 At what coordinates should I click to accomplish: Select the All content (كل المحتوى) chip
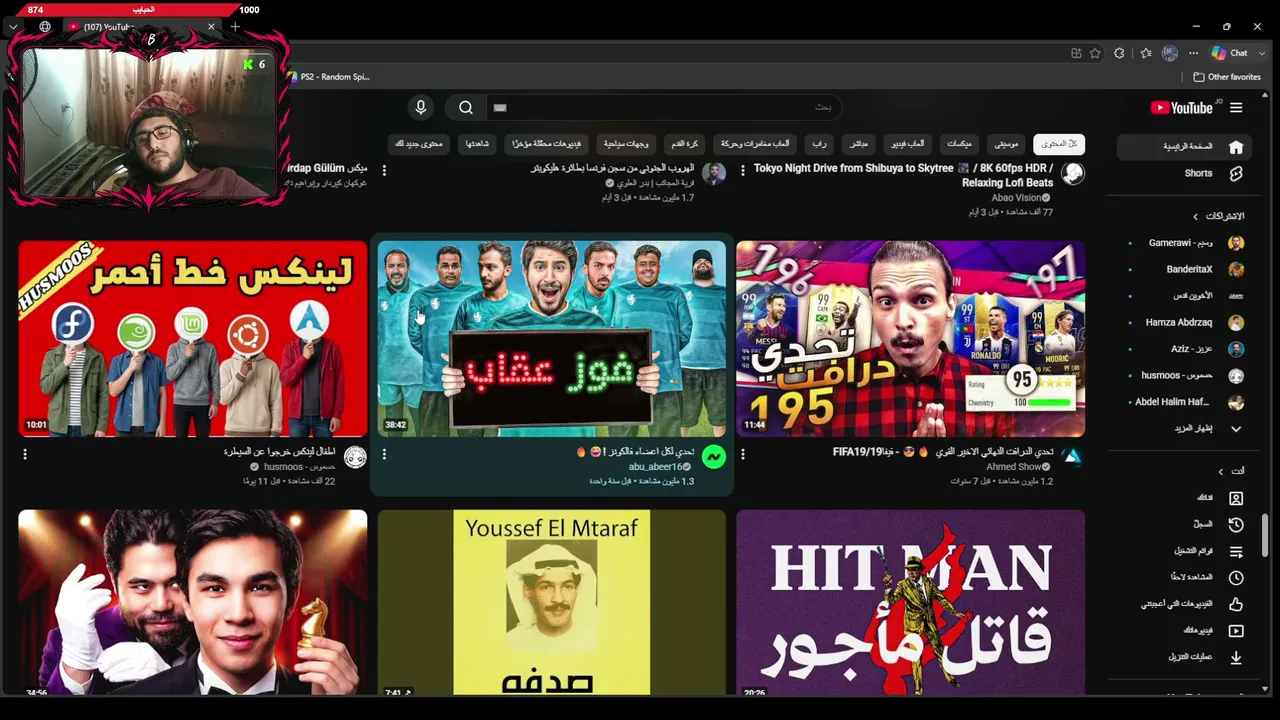1059,144
